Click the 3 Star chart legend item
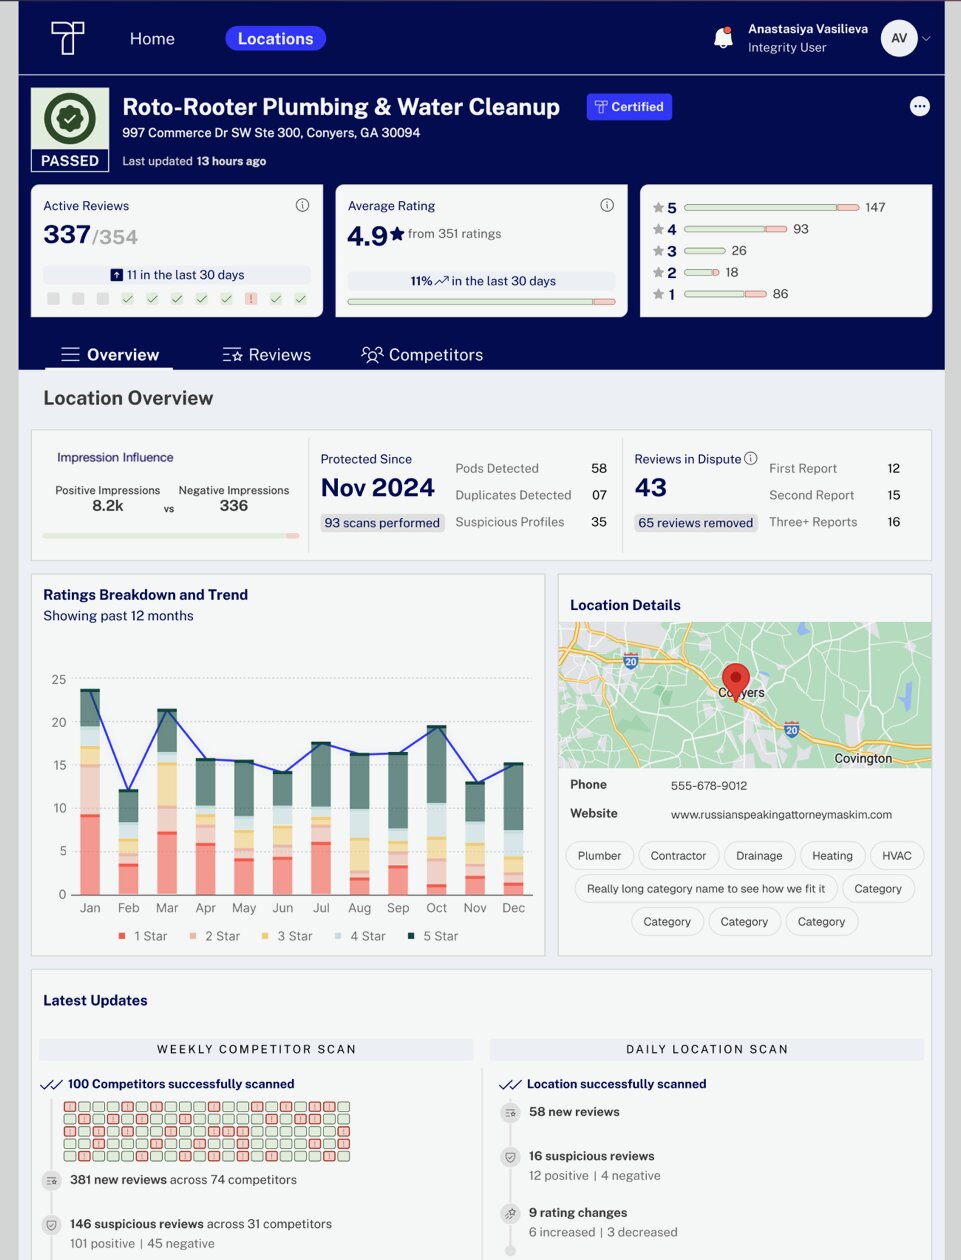This screenshot has height=1260, width=961. click(x=286, y=937)
